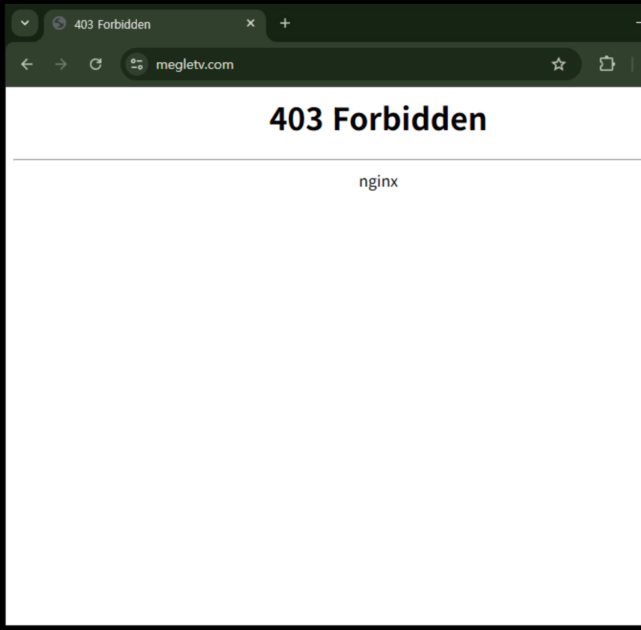Click the minimize dash at the top-right edge
This screenshot has height=630, width=641.
638,23
